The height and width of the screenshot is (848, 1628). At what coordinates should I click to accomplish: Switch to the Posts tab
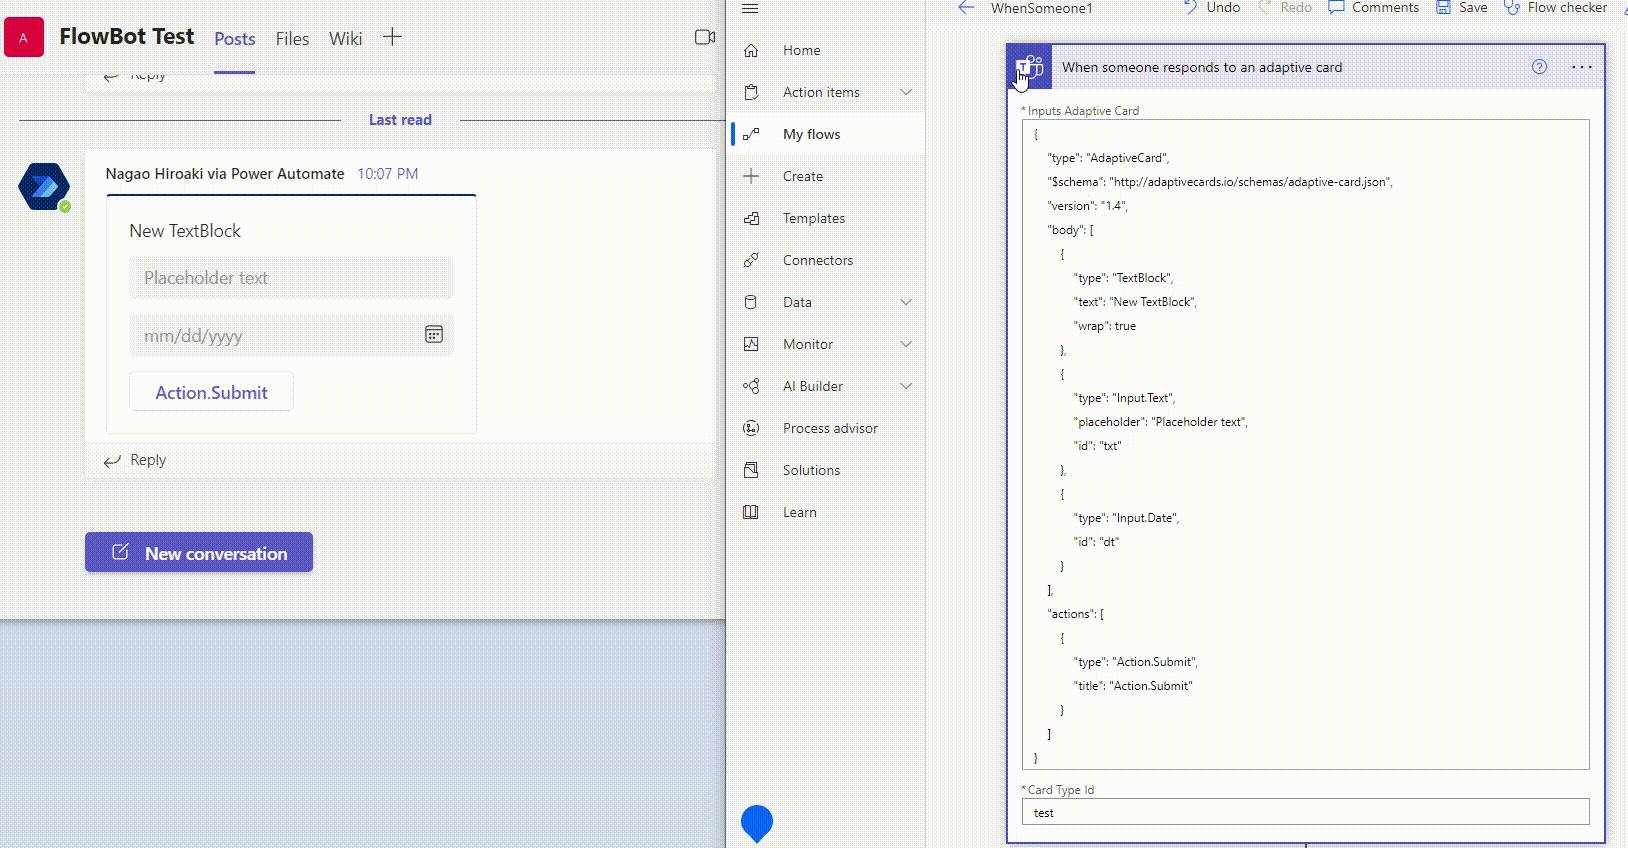(235, 39)
